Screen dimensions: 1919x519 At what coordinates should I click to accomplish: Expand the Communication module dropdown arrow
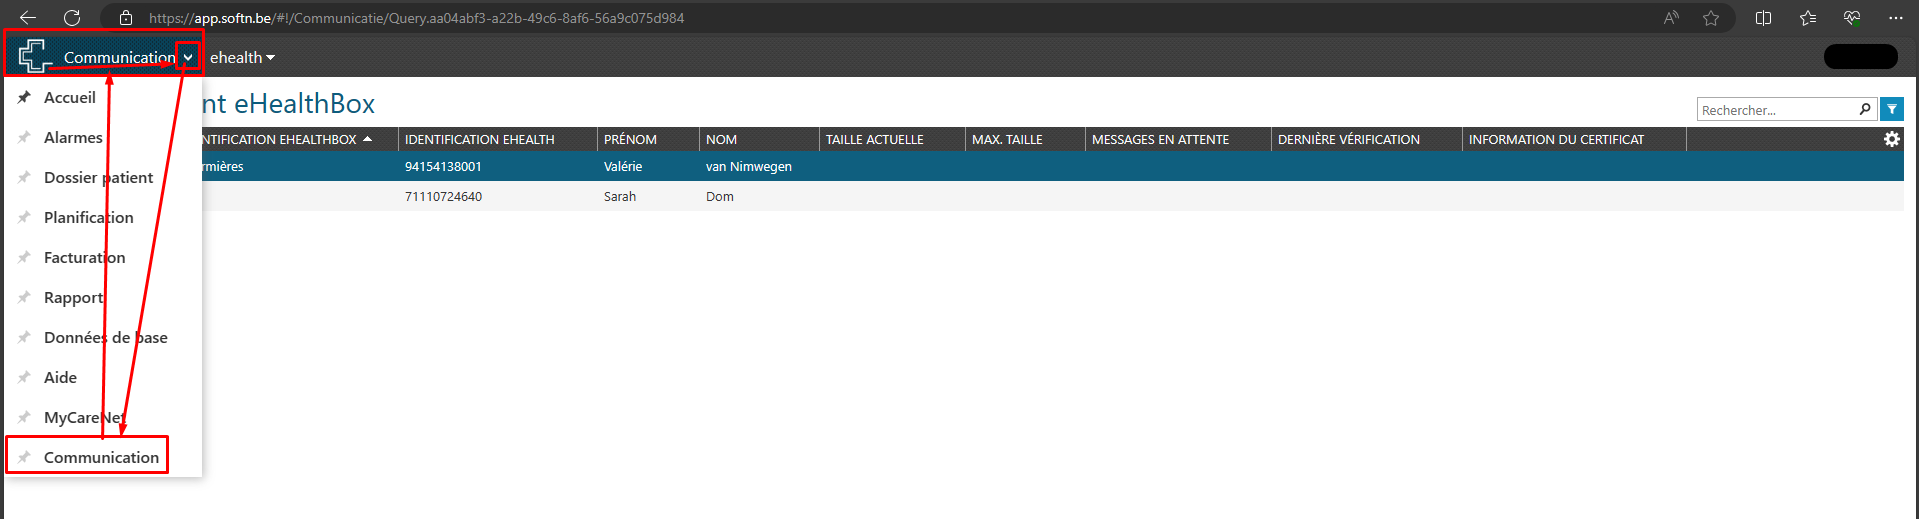(x=188, y=58)
